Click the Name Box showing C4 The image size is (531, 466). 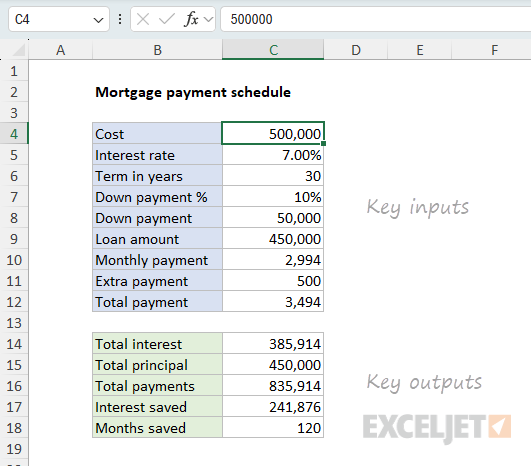pyautogui.click(x=59, y=19)
